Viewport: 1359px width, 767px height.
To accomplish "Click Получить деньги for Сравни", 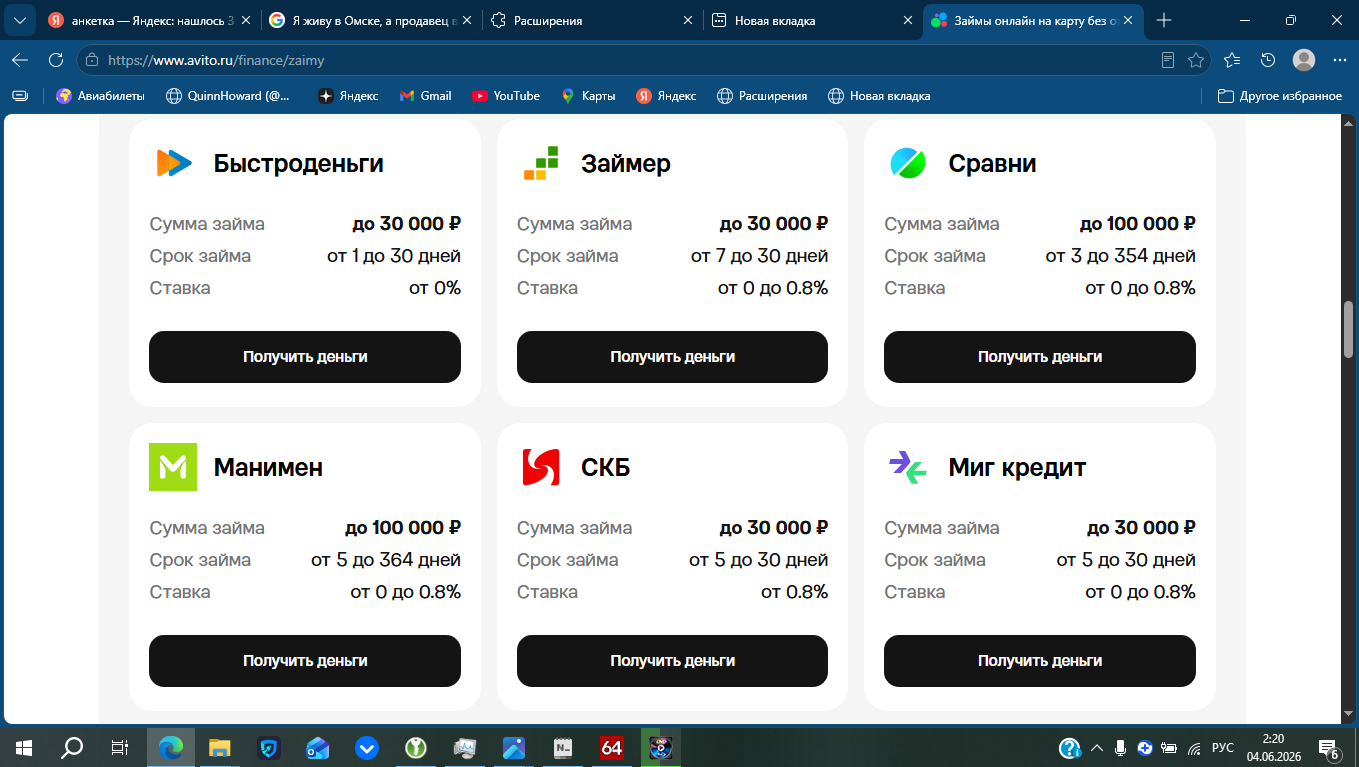I will [1040, 356].
